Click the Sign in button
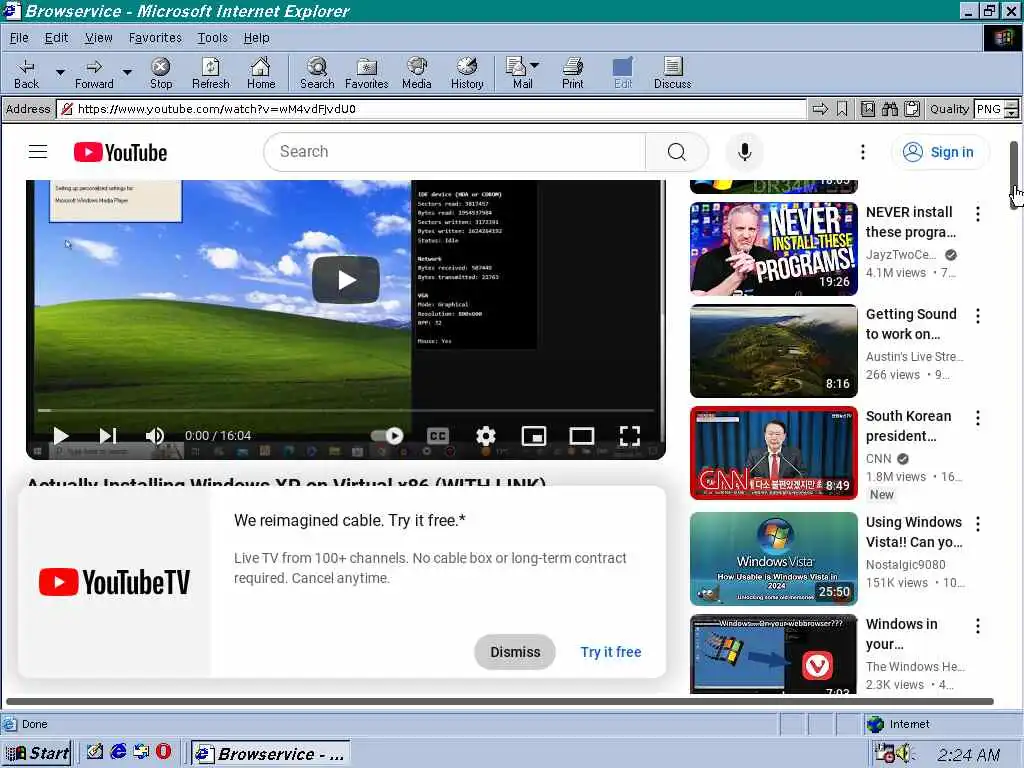Viewport: 1024px width, 768px height. 938,152
